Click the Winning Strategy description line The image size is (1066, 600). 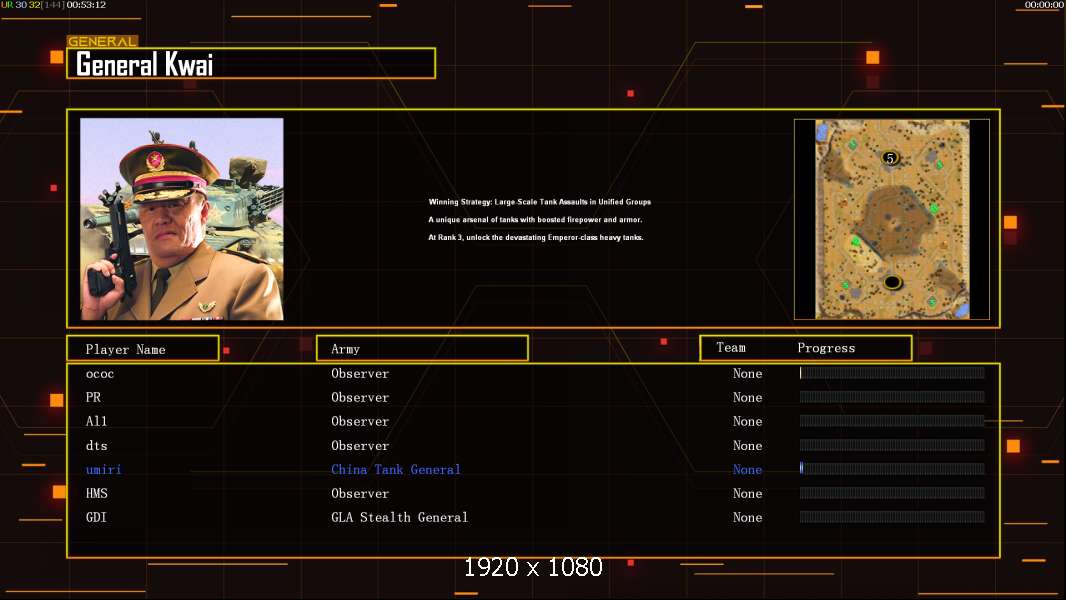pos(540,202)
